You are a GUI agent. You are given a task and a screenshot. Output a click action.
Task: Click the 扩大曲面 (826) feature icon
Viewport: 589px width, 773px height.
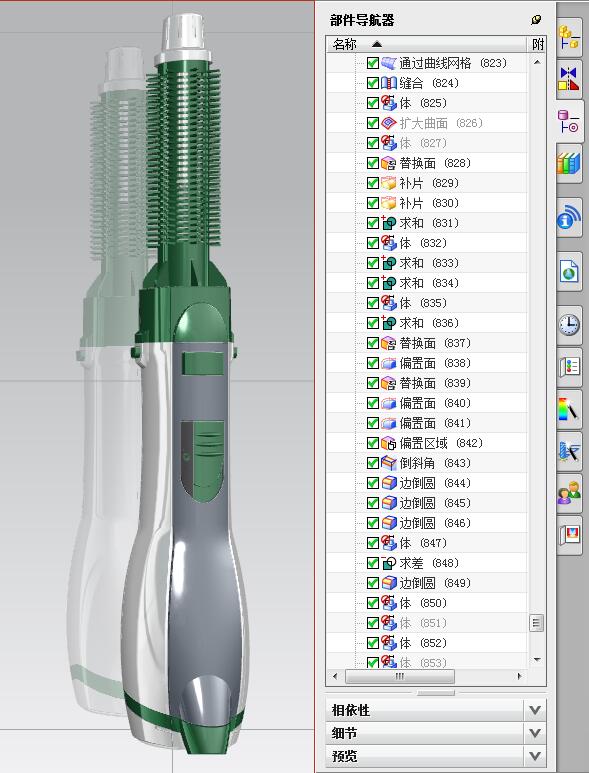click(389, 123)
